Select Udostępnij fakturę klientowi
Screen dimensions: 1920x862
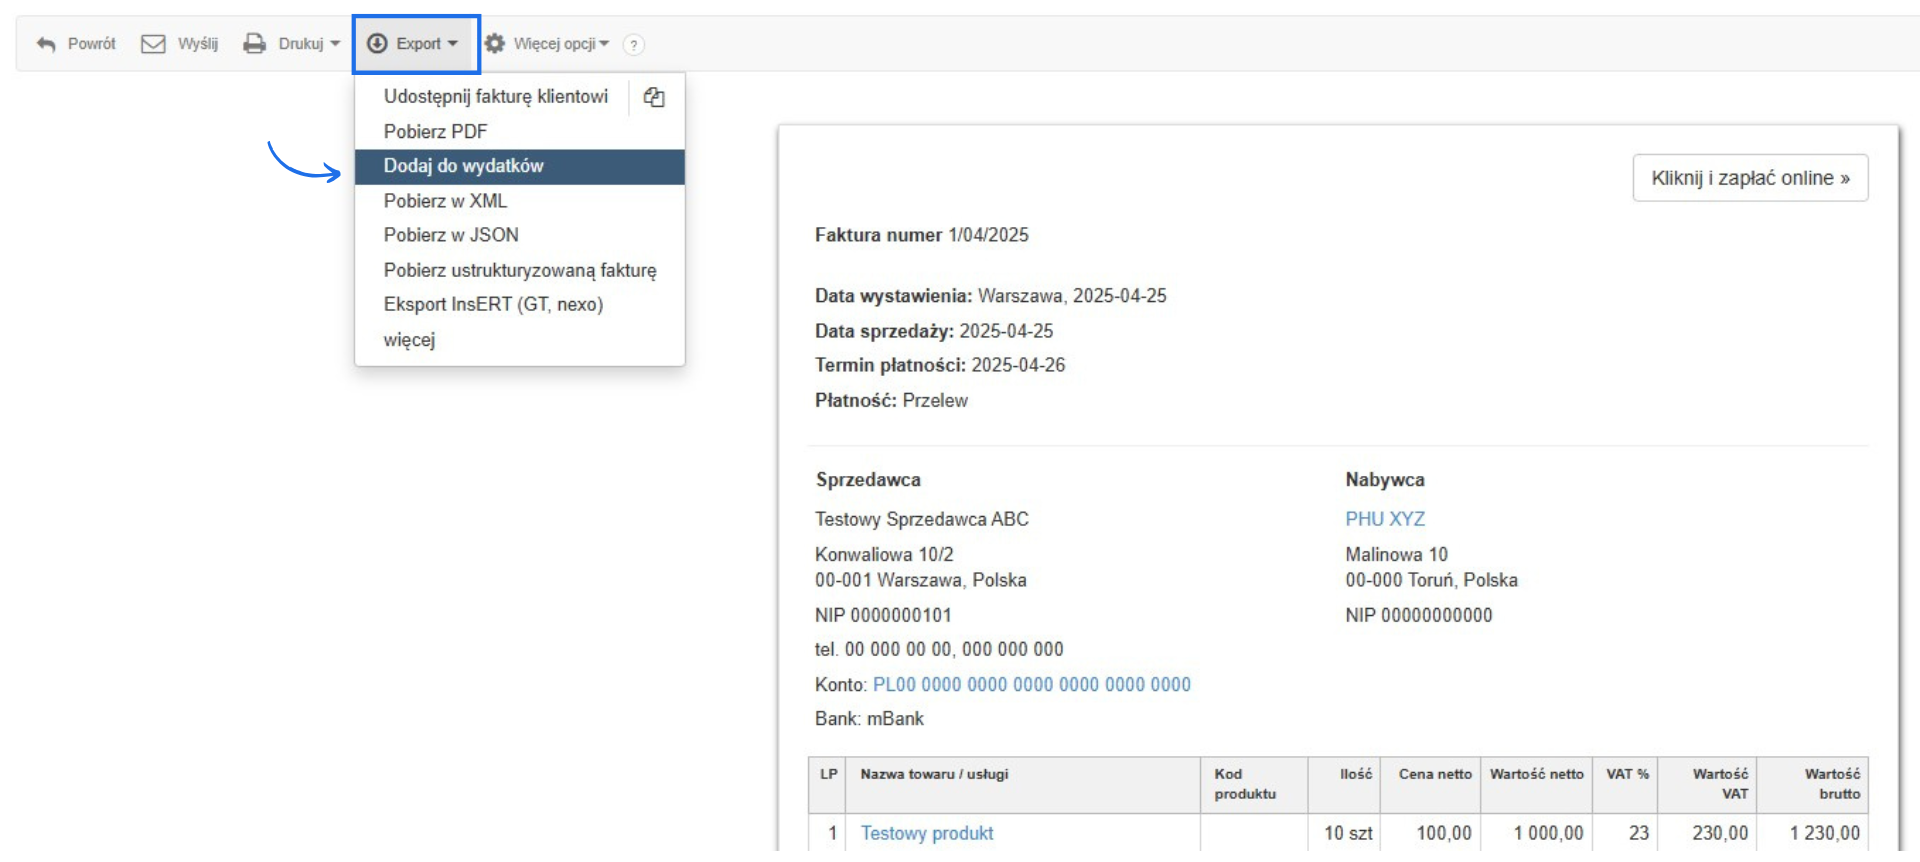click(x=495, y=97)
